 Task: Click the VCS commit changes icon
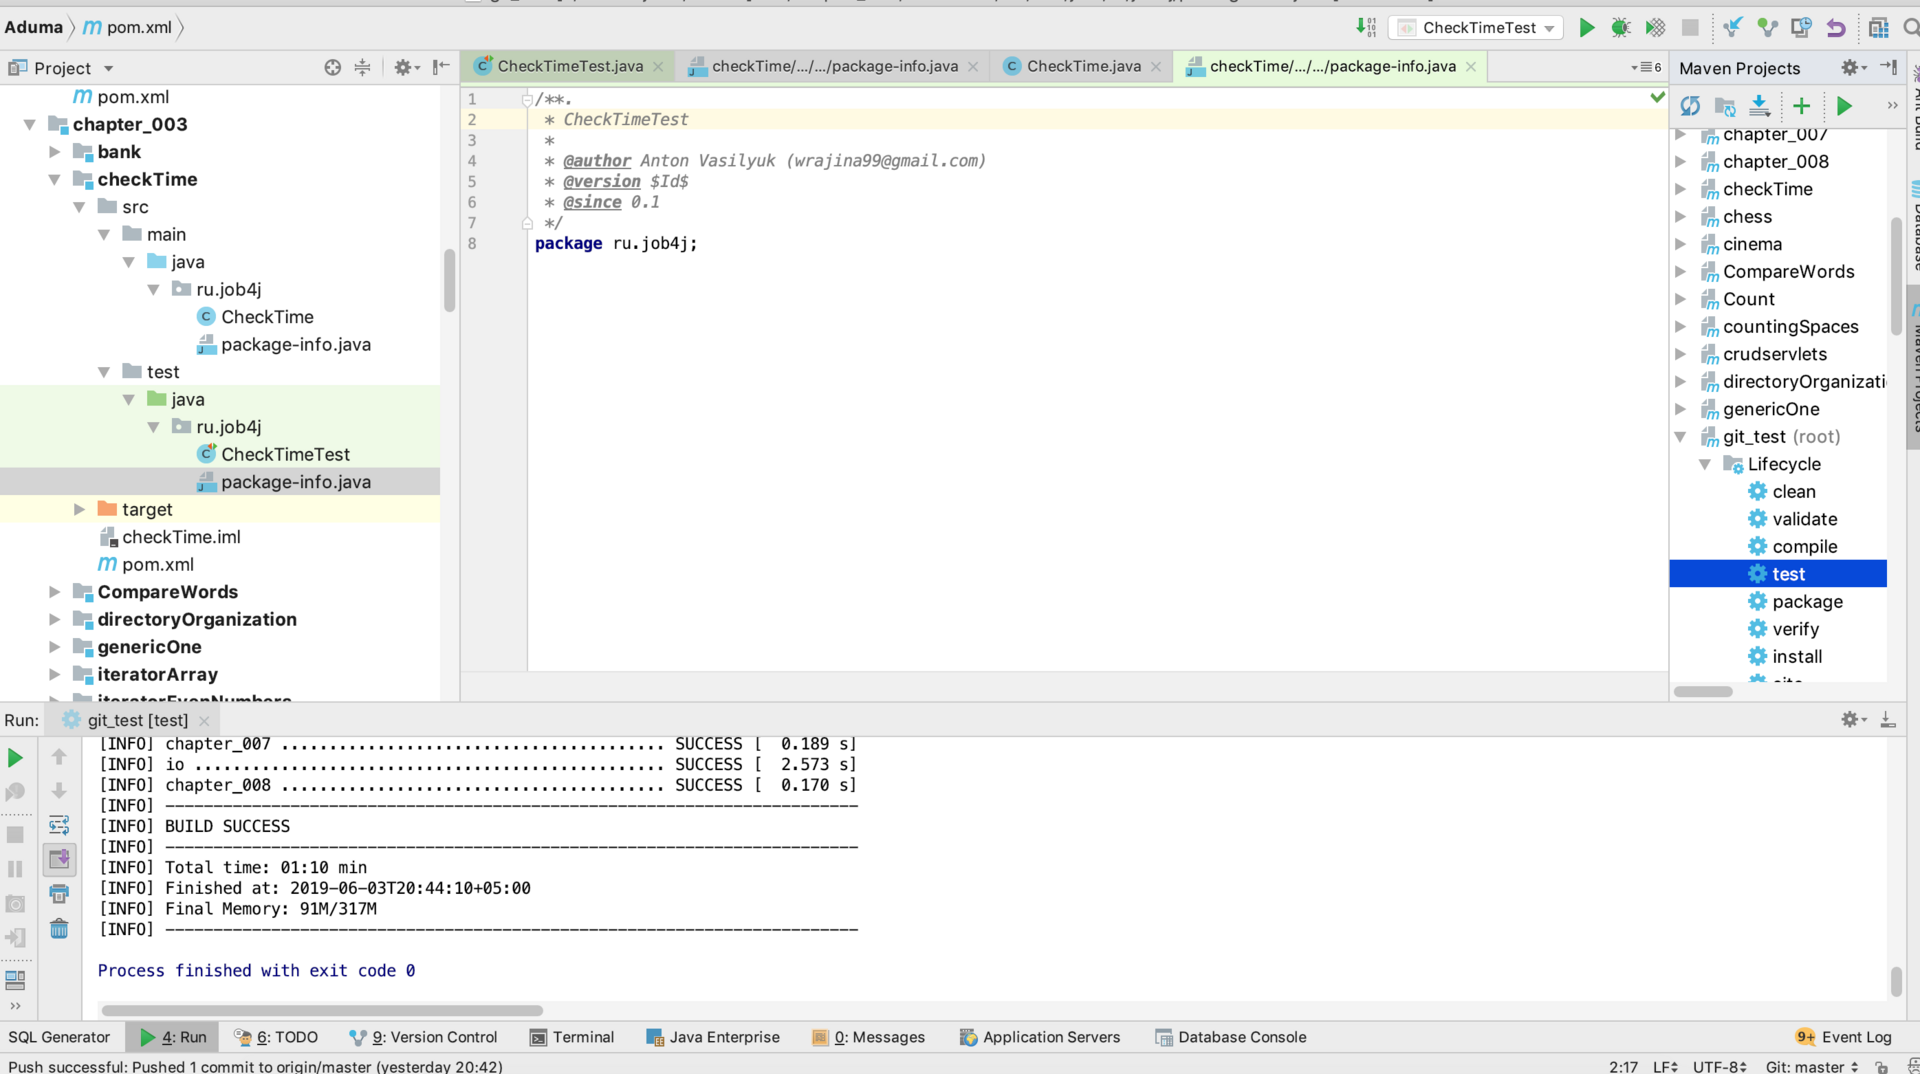pyautogui.click(x=1767, y=28)
